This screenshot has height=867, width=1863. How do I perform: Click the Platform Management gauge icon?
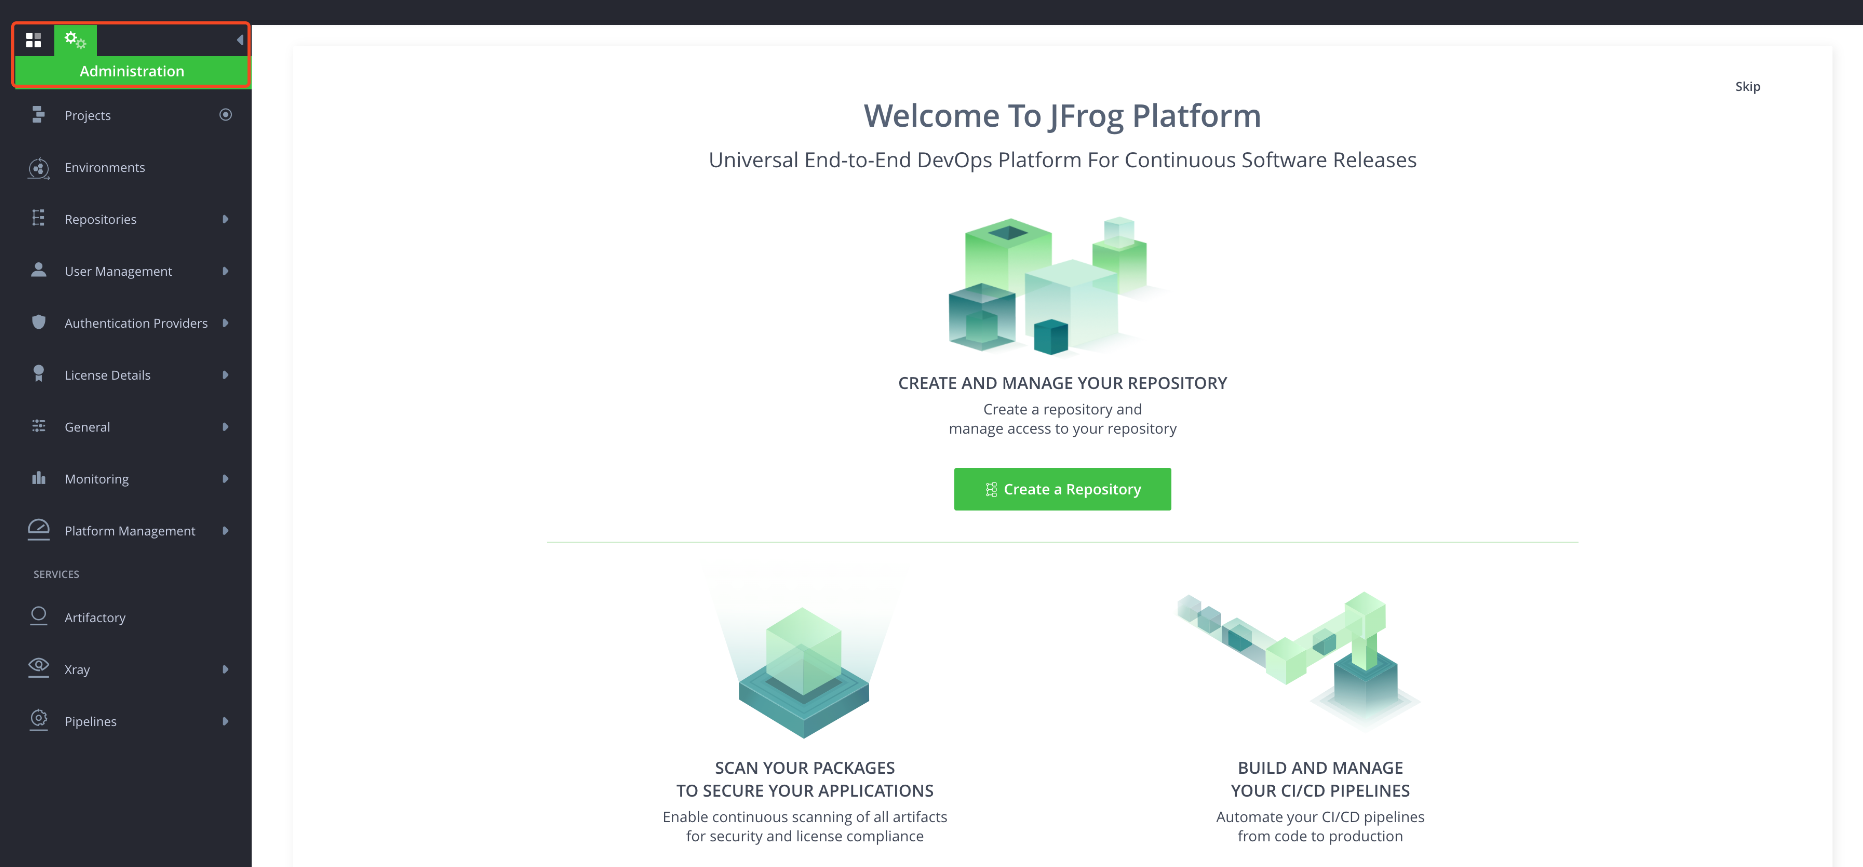coord(38,530)
